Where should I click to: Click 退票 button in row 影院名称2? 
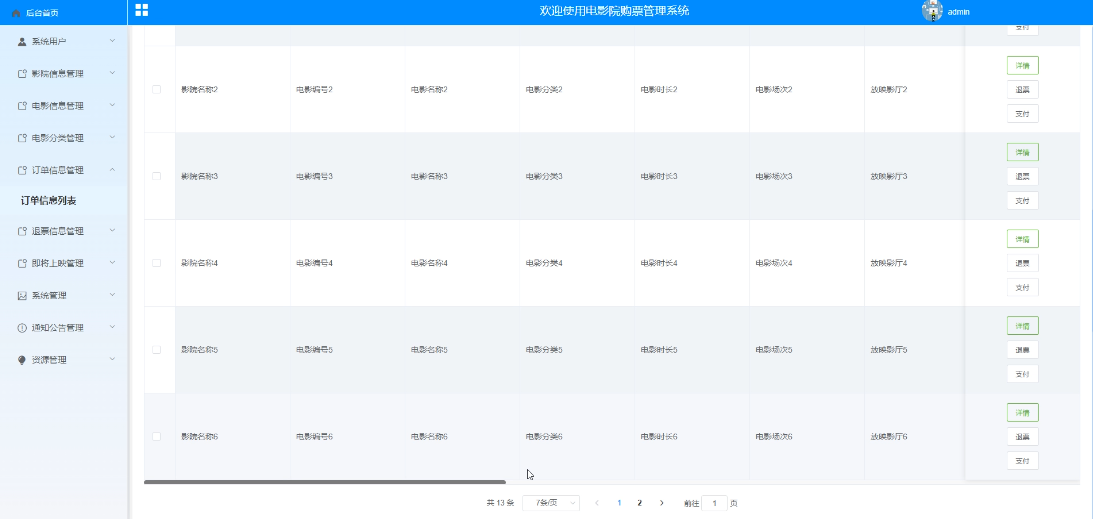click(1023, 89)
